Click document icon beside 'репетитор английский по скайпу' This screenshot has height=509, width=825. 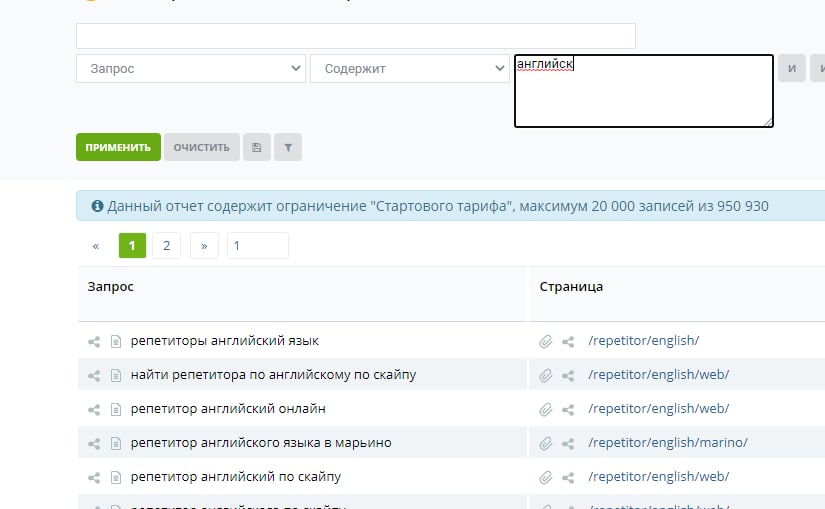coord(116,477)
